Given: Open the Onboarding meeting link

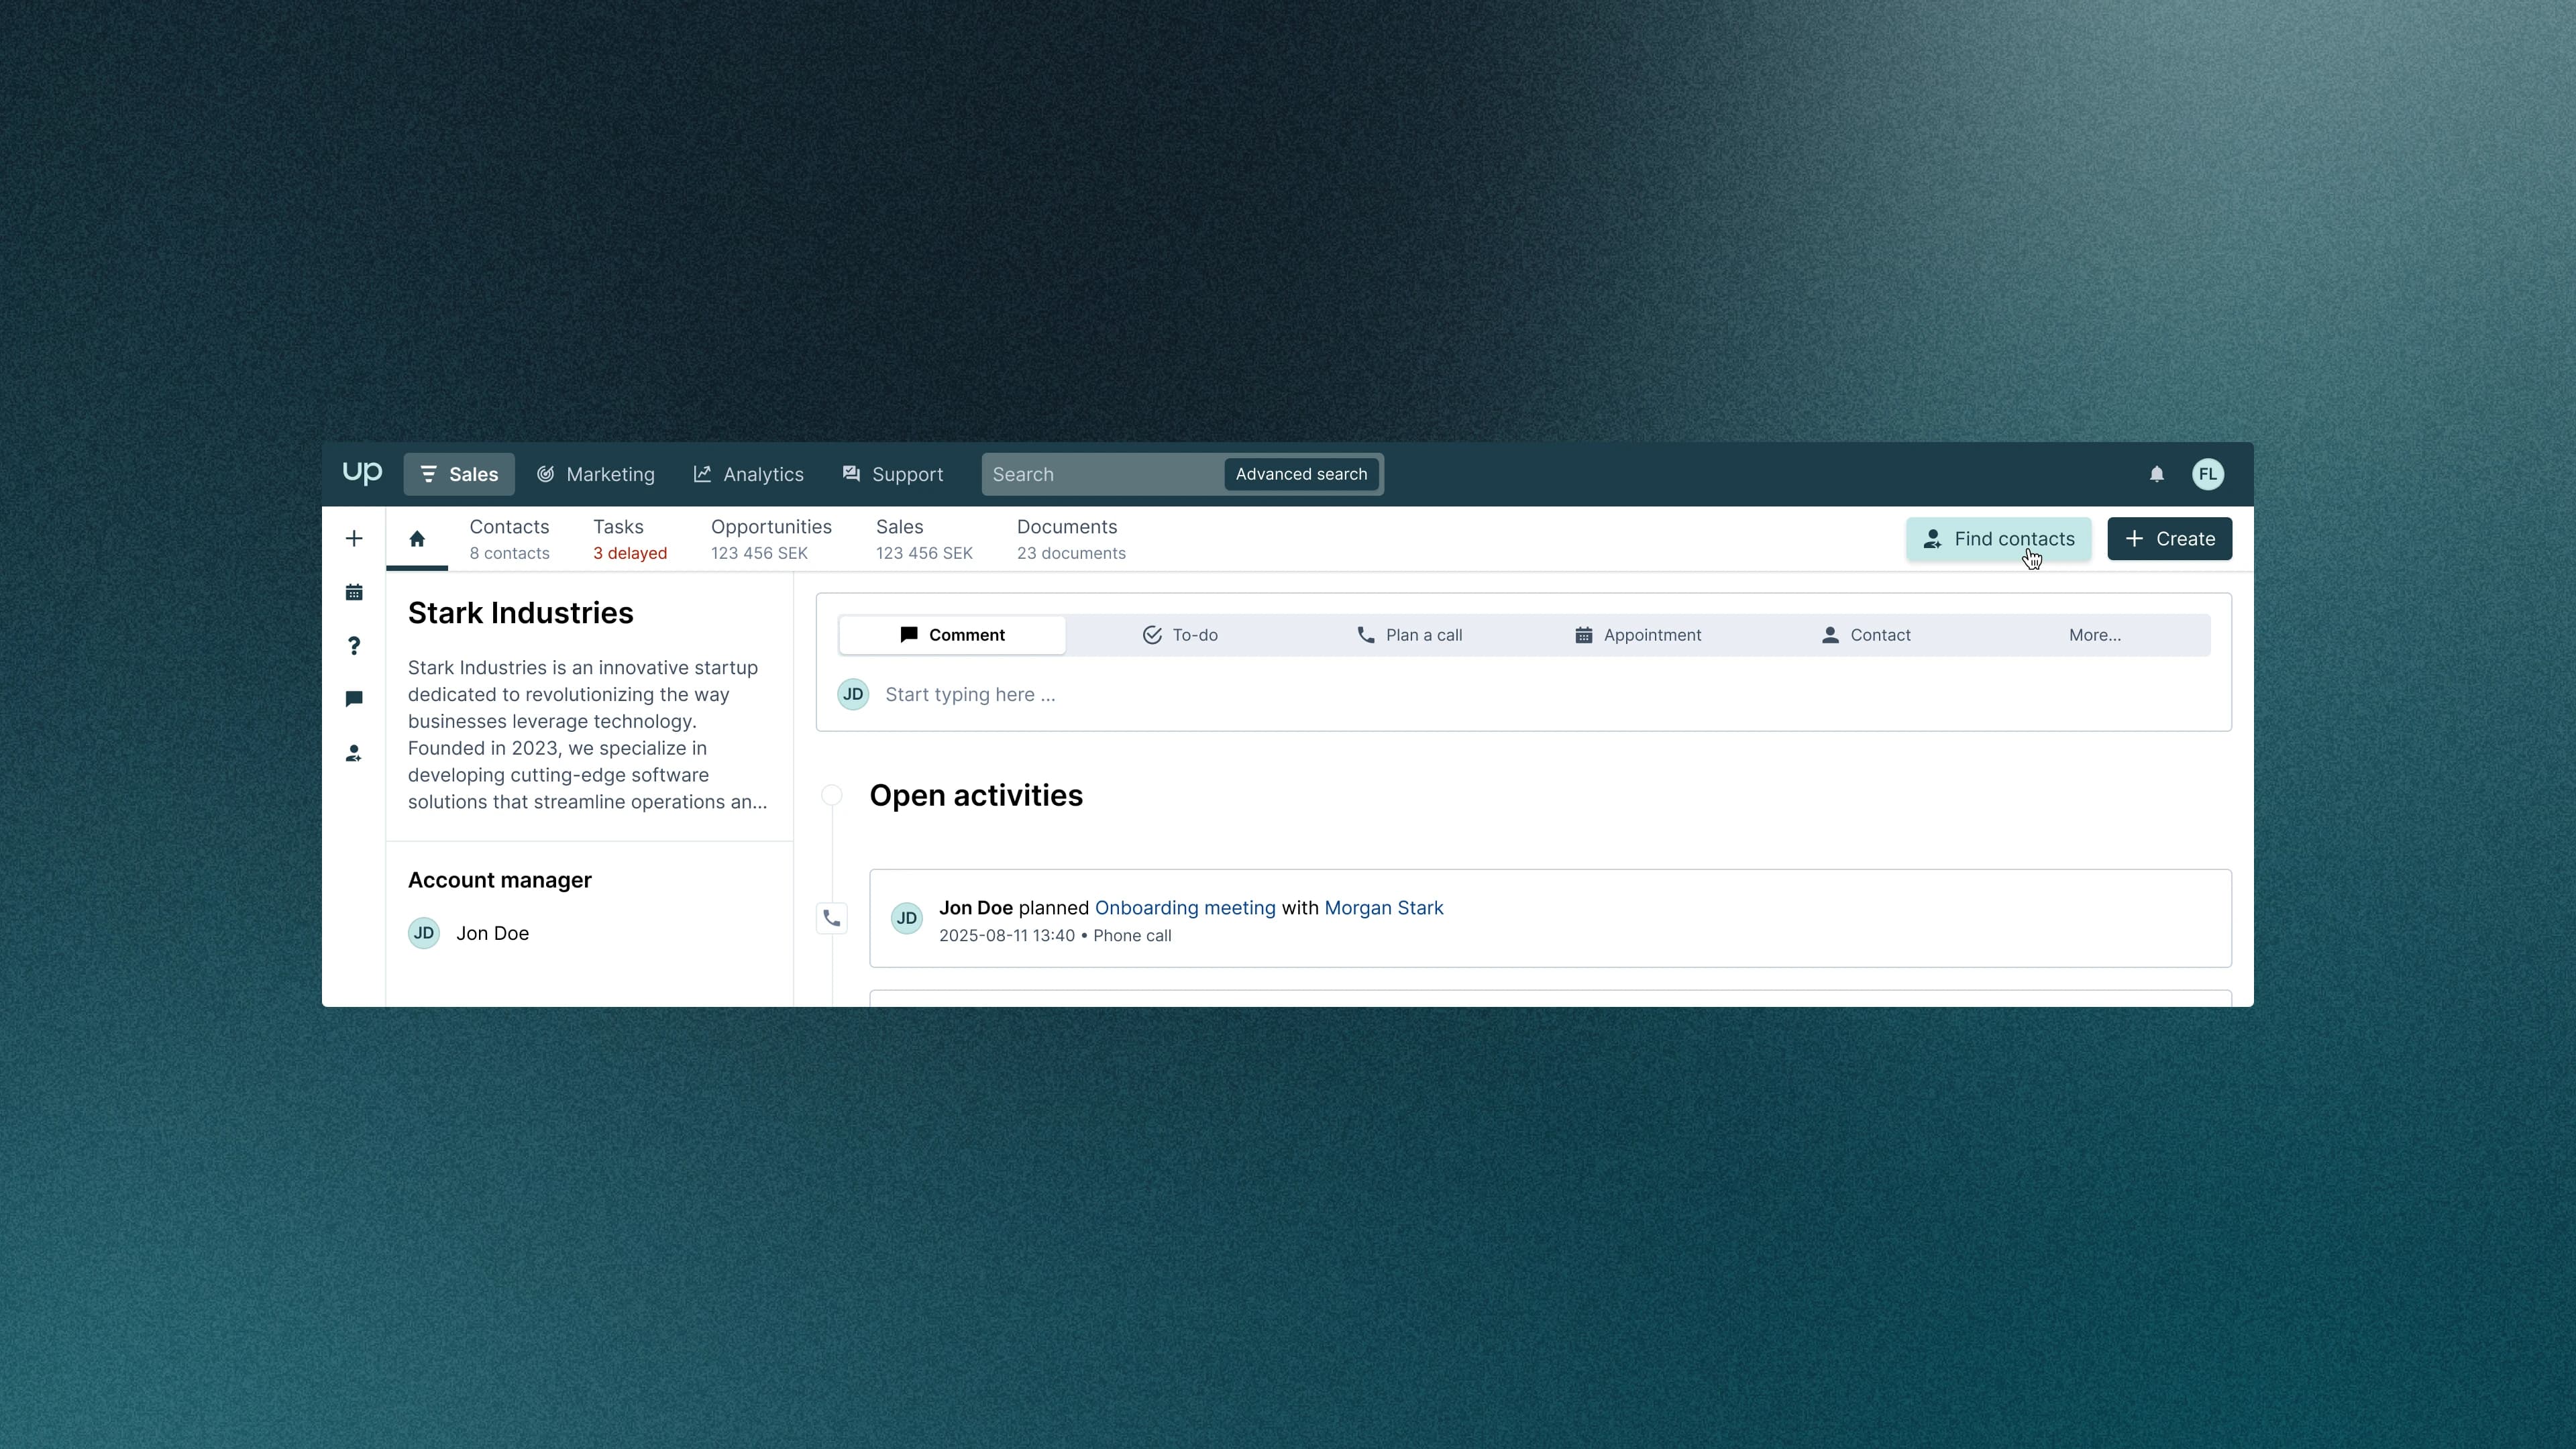Looking at the screenshot, I should [1185, 908].
